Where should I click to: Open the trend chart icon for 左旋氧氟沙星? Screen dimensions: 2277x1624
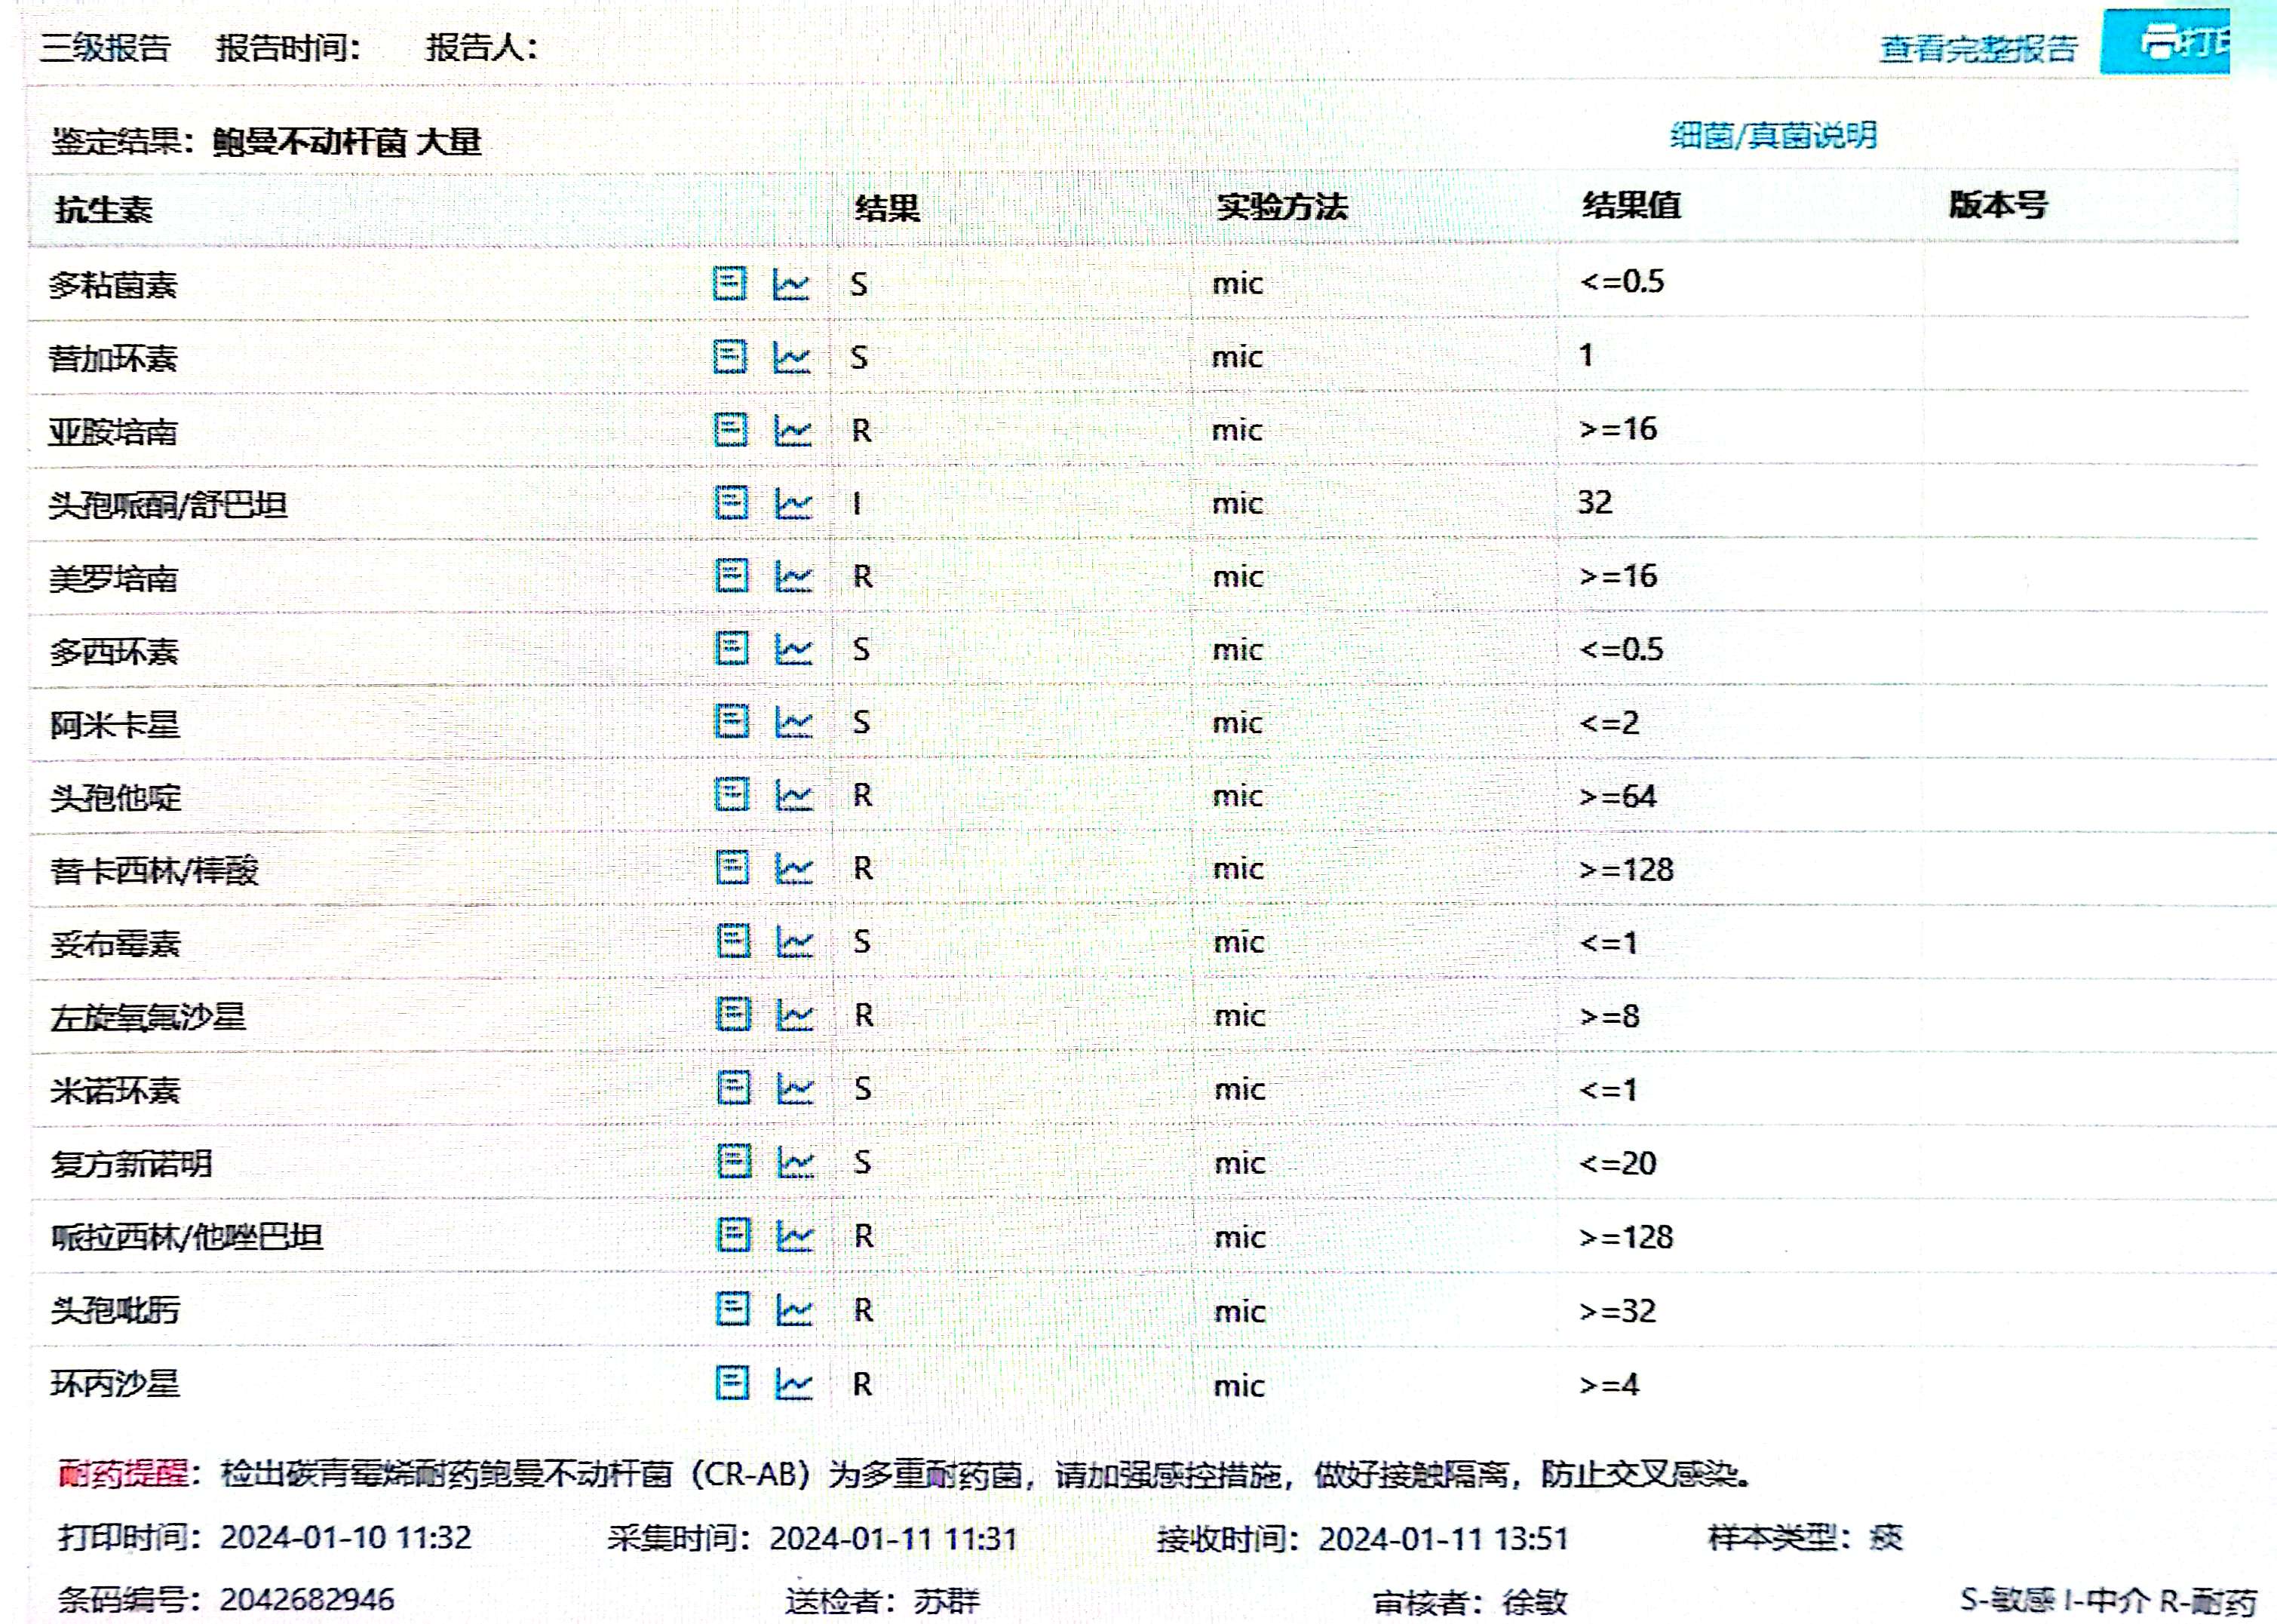[795, 1015]
